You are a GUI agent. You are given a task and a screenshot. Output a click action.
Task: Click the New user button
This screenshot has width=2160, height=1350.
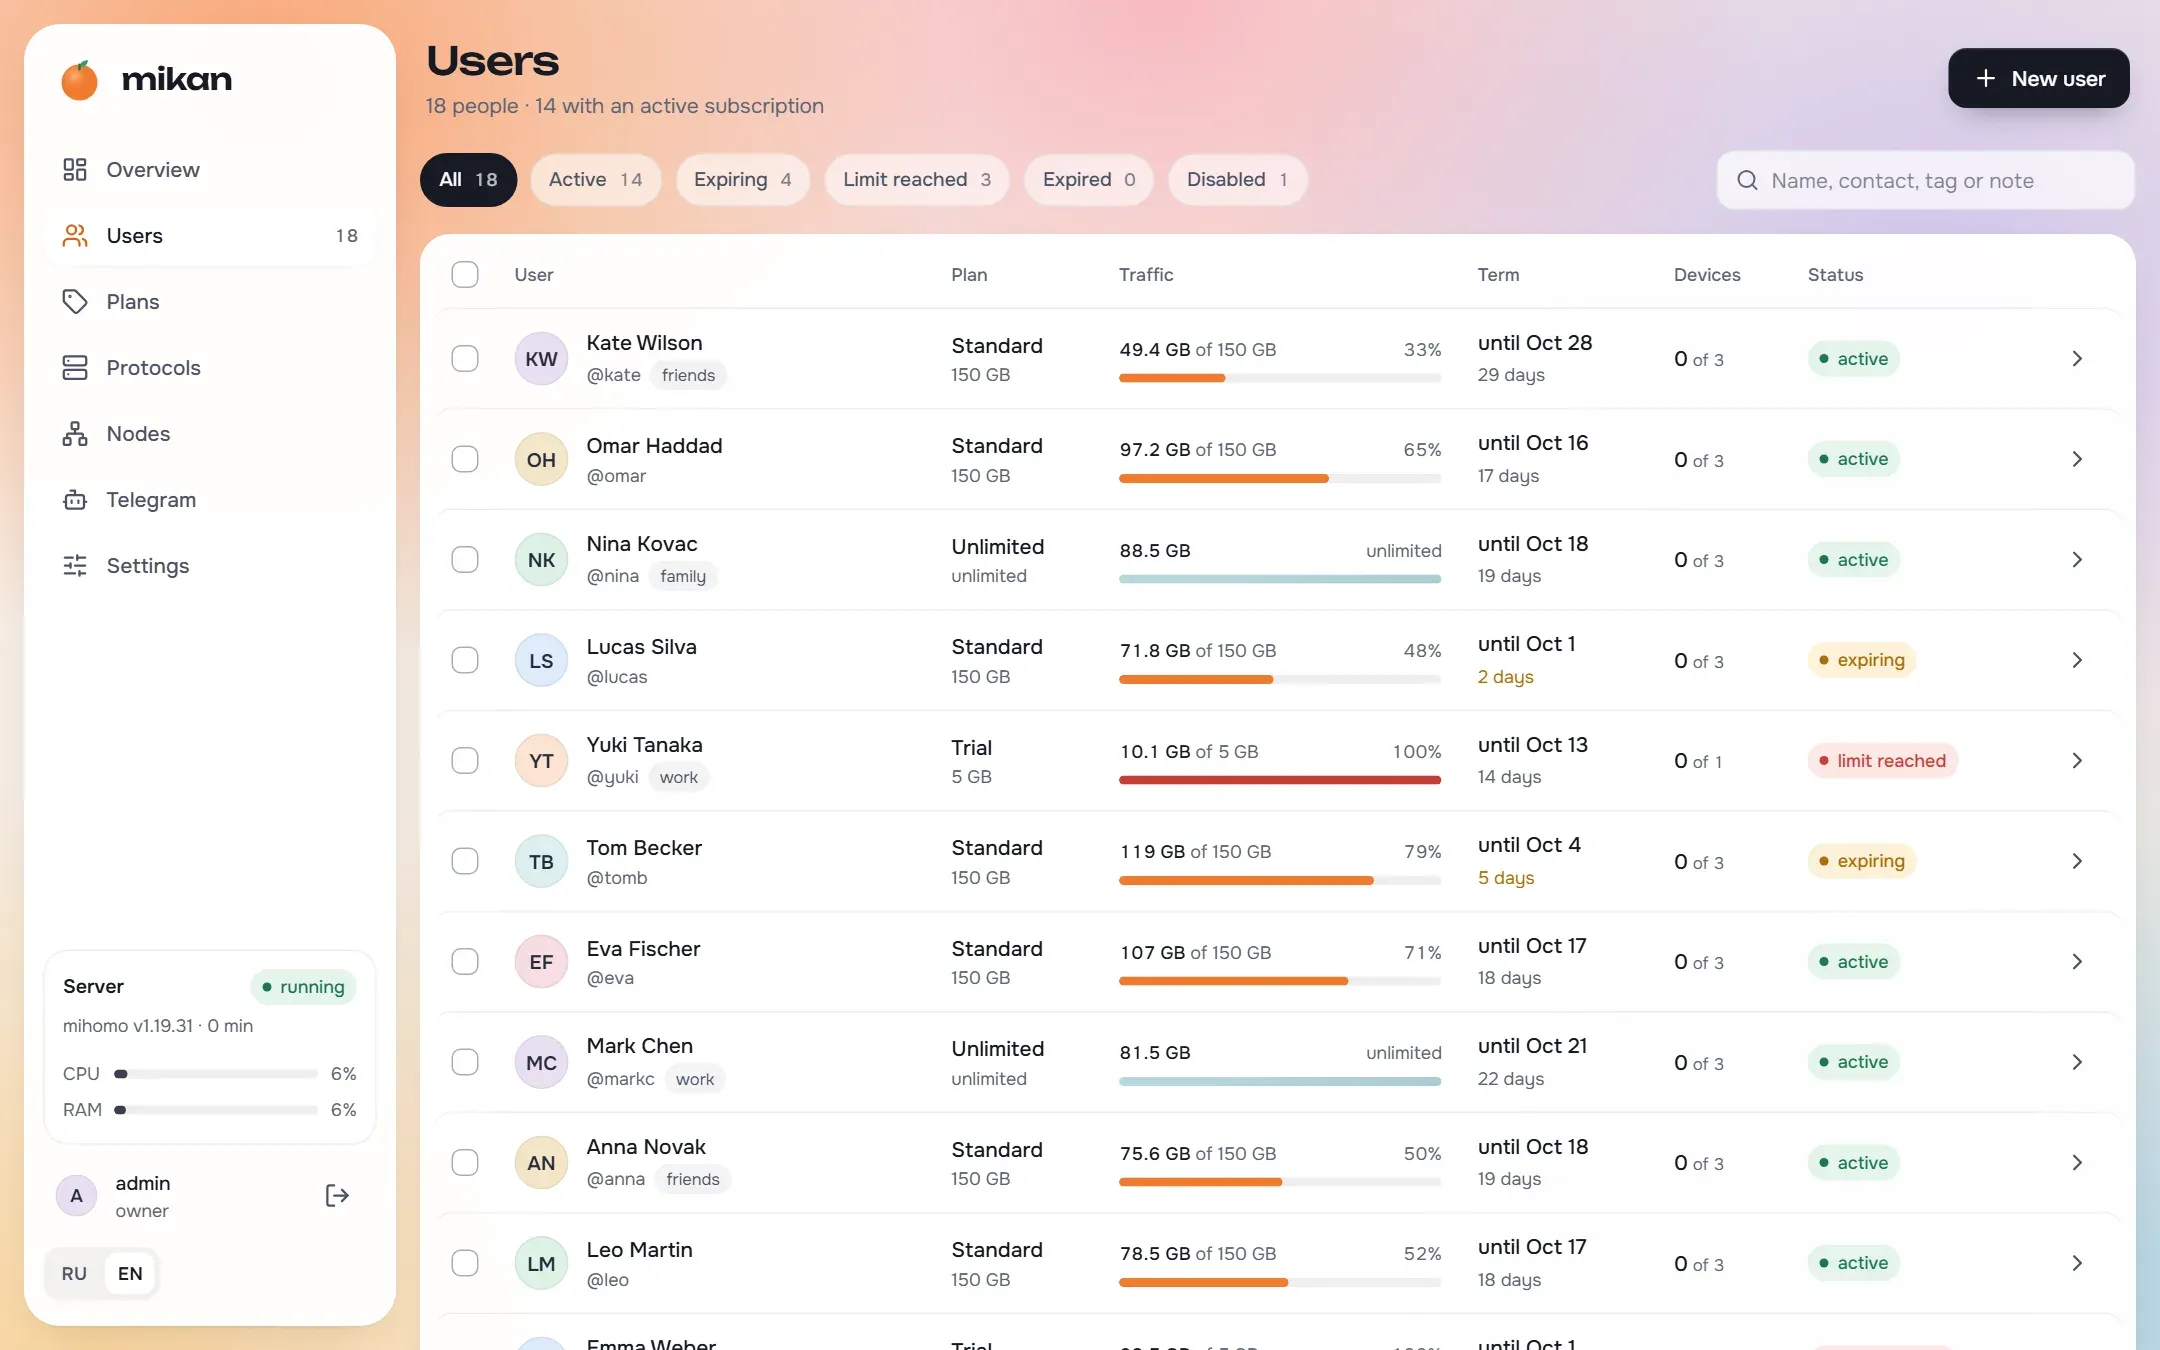2038,78
